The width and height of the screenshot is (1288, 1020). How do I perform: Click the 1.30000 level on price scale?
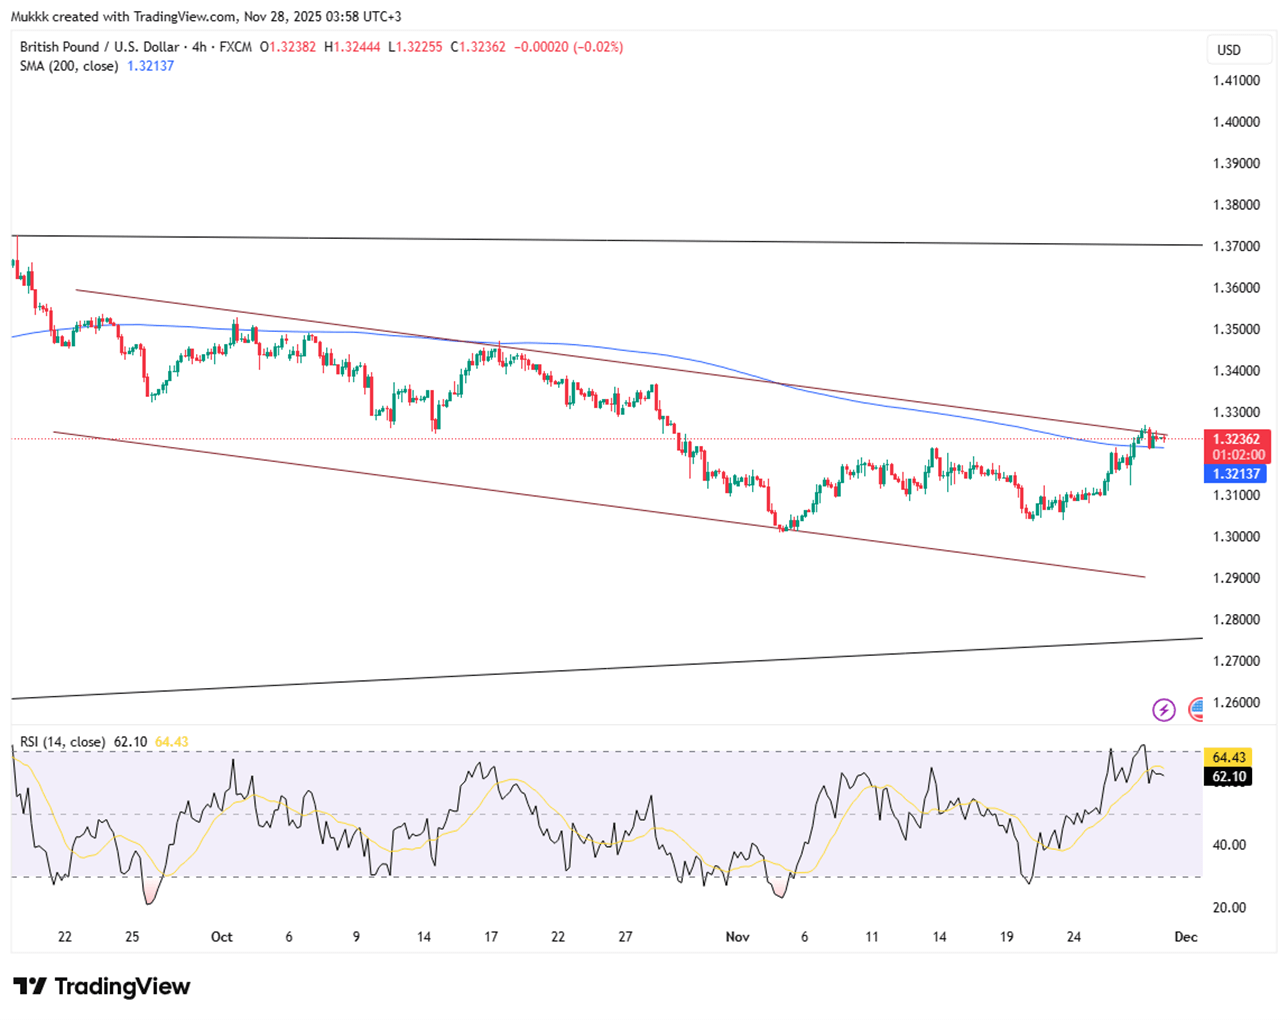pyautogui.click(x=1238, y=537)
